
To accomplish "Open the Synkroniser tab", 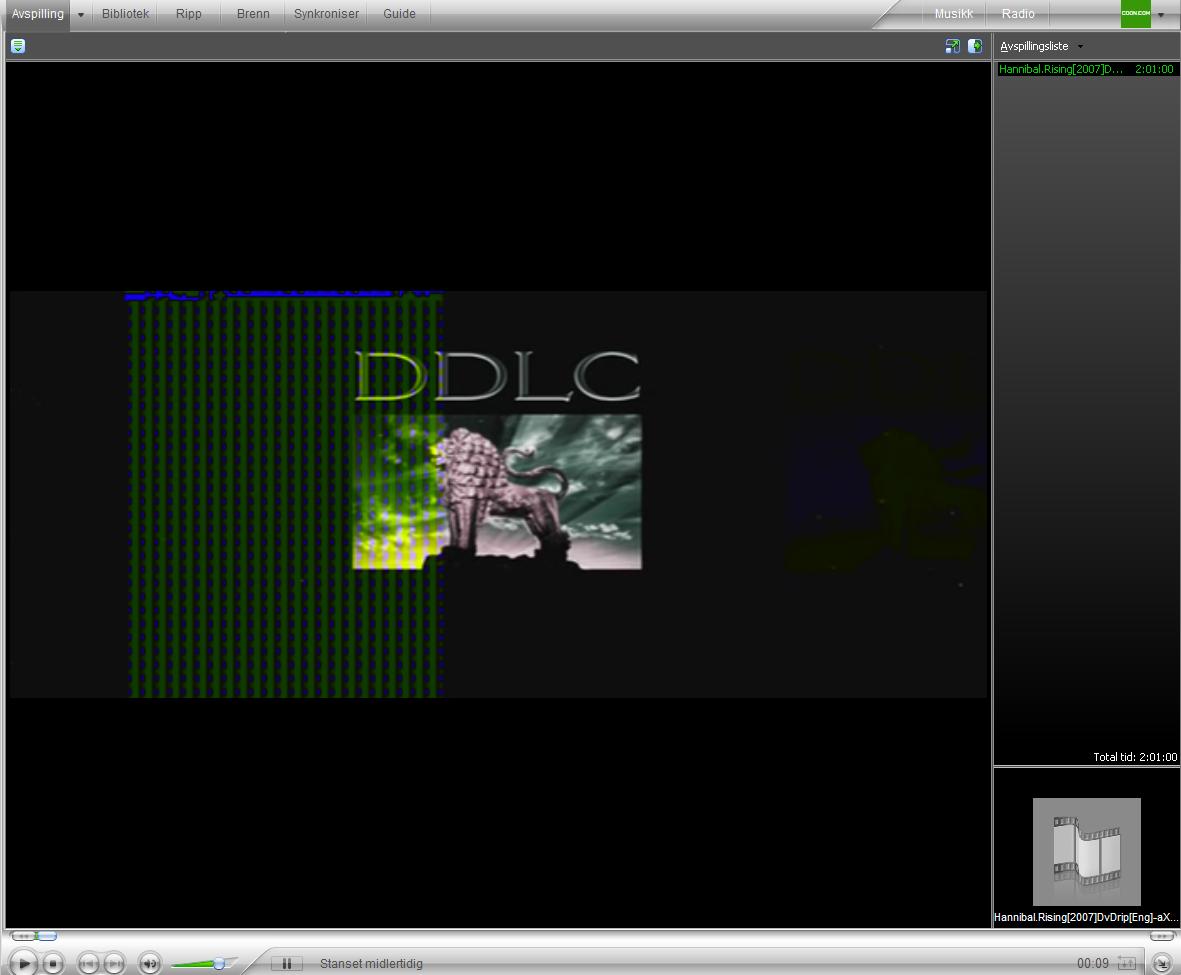I will 326,14.
